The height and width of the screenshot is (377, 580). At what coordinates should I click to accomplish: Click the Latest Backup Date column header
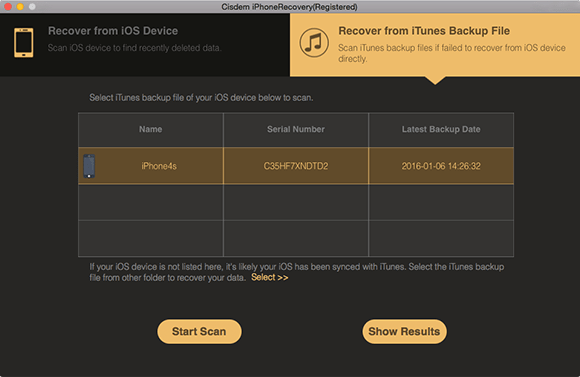coord(441,129)
